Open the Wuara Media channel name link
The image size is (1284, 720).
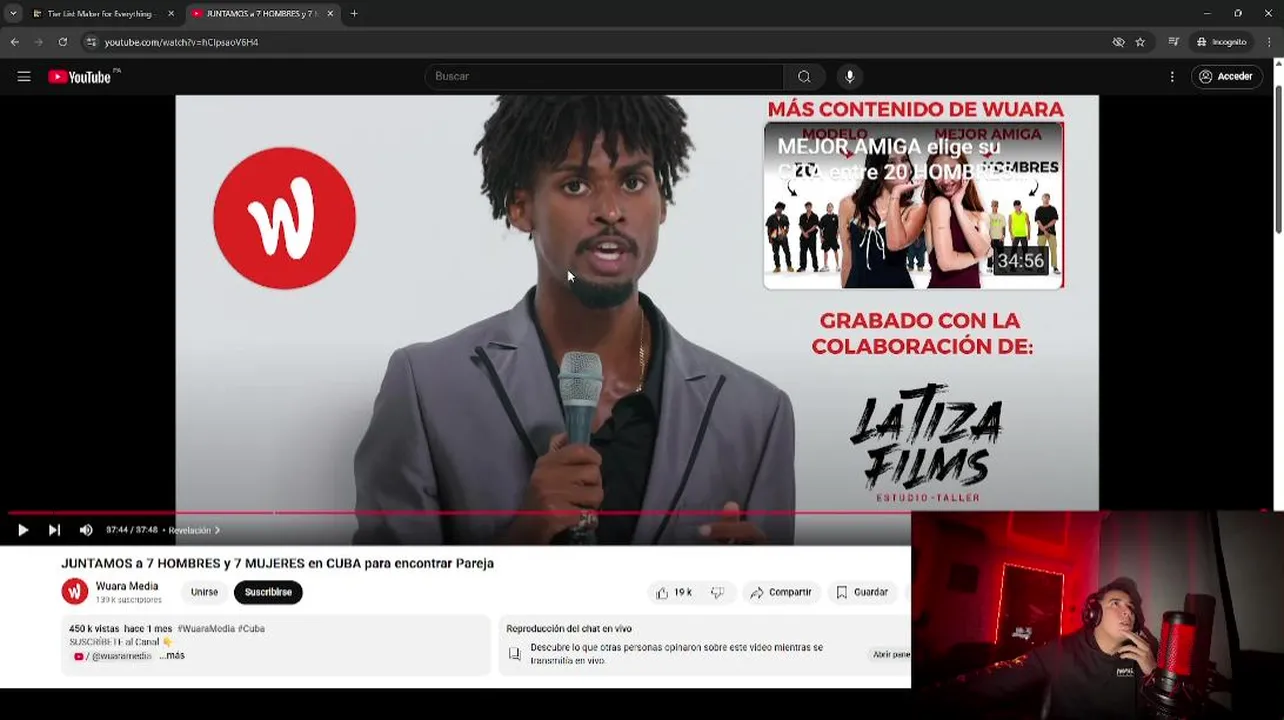pos(127,586)
